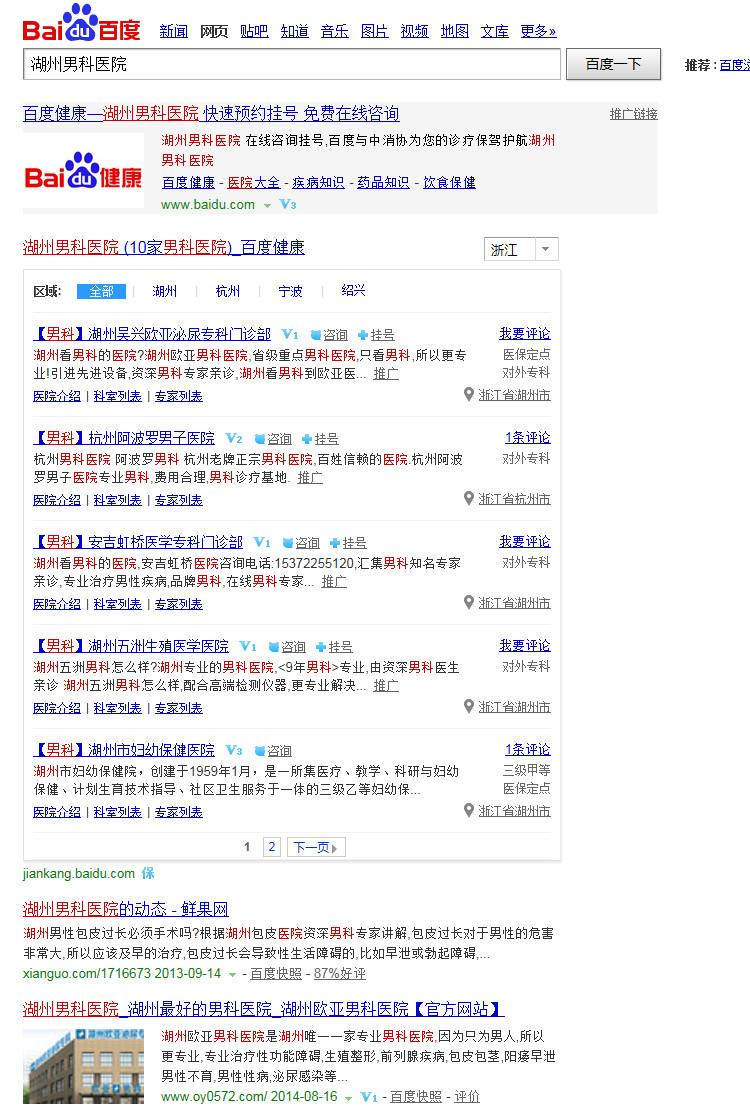Click the Baidu 健康 logo thumbnail
Screen dimensions: 750x1117
(83, 171)
